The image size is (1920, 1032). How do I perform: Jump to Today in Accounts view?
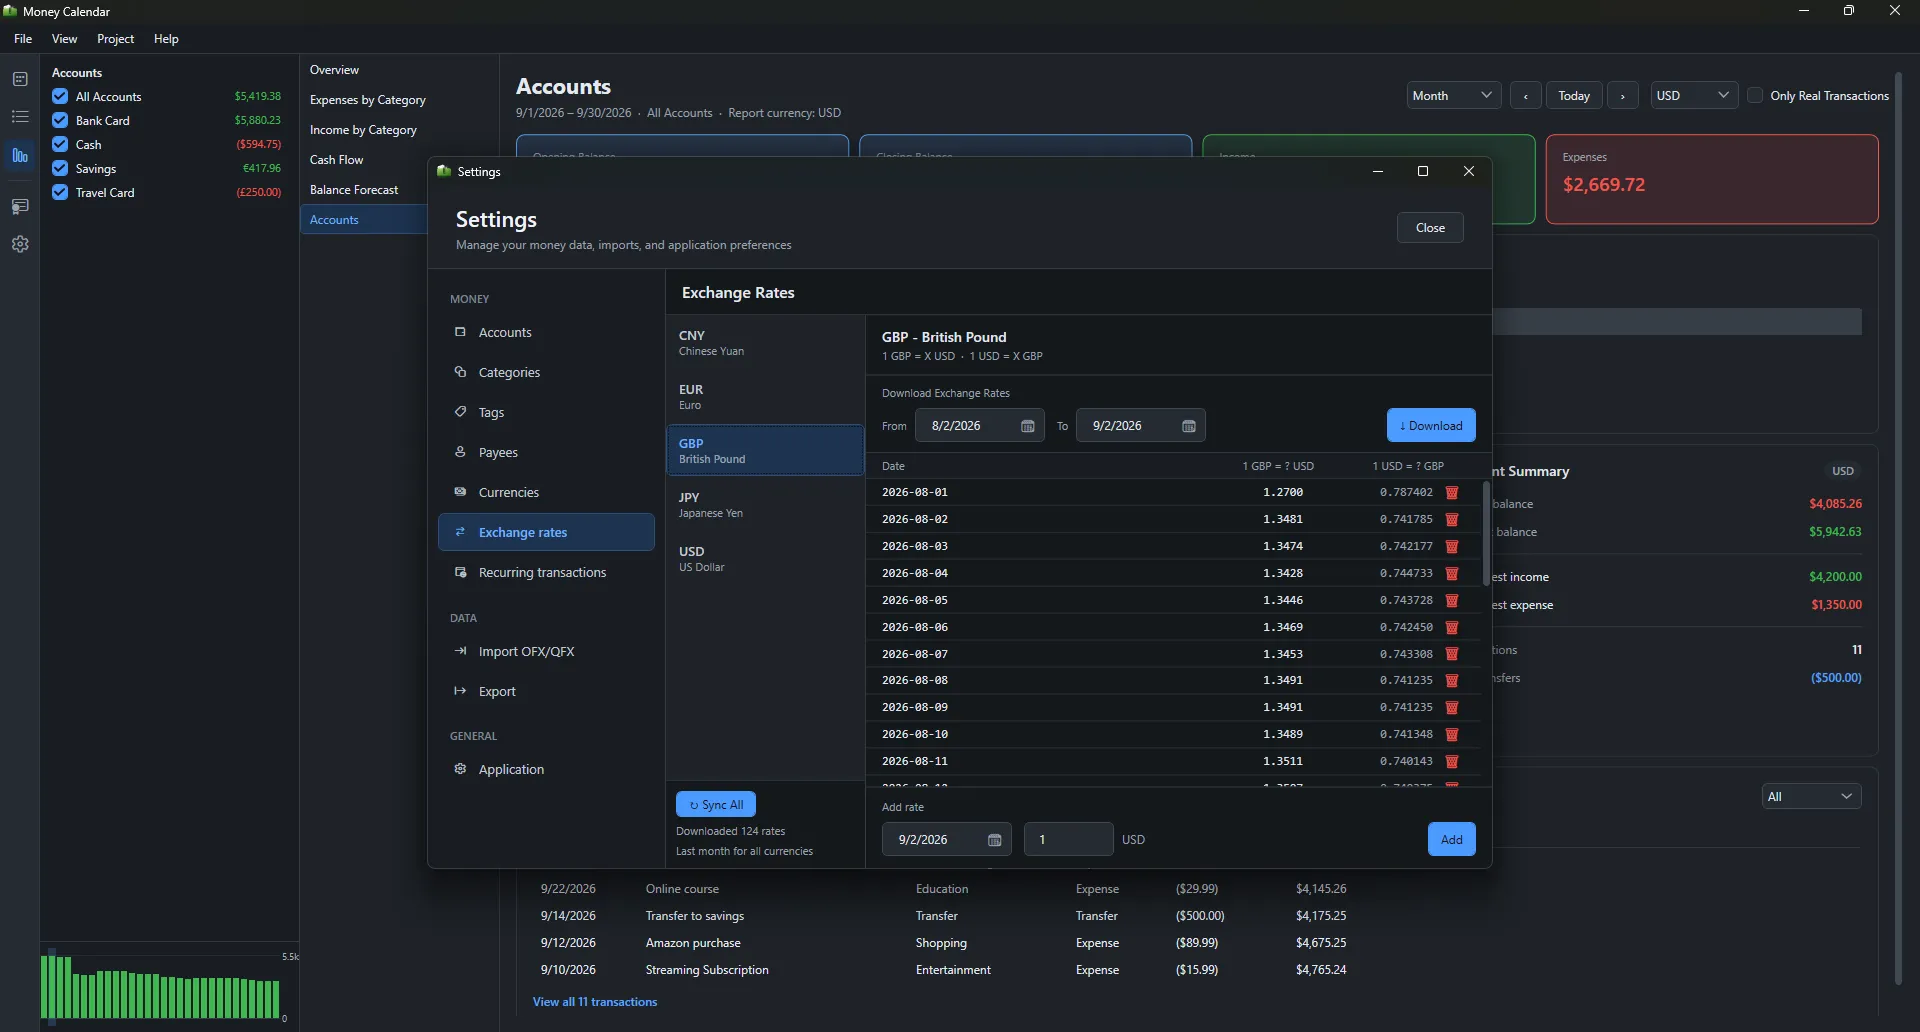pos(1574,96)
